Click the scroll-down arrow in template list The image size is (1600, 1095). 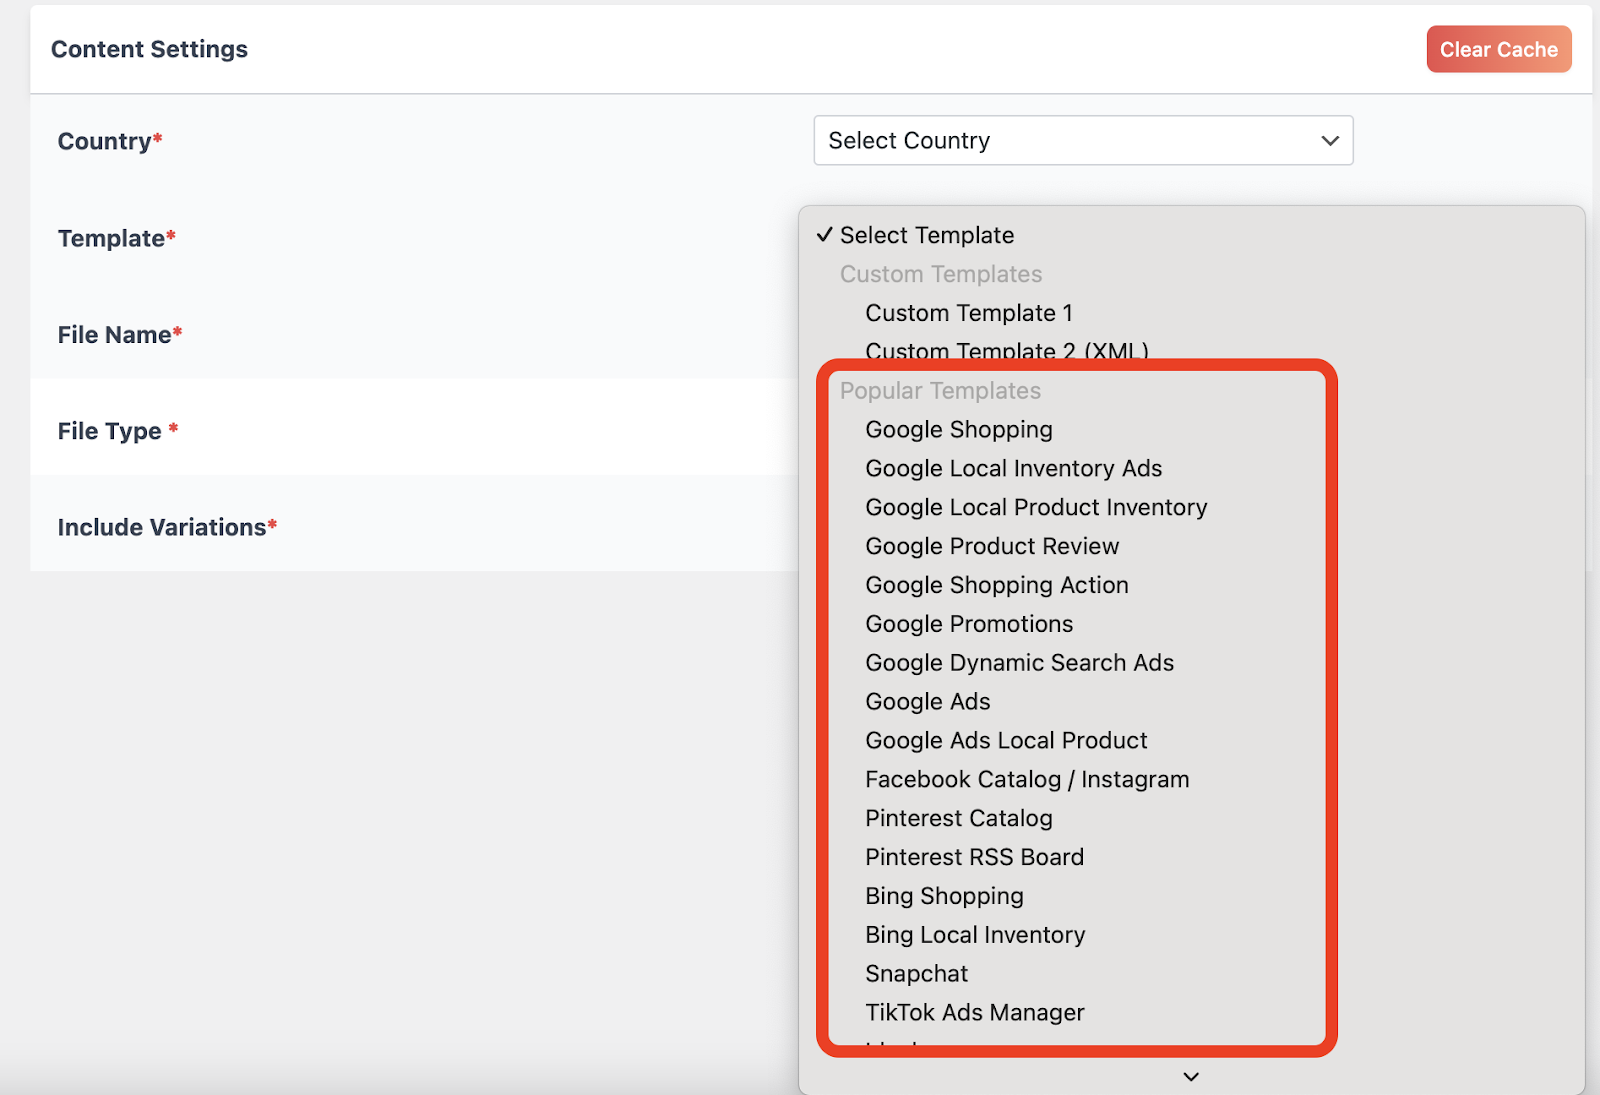point(1191,1077)
